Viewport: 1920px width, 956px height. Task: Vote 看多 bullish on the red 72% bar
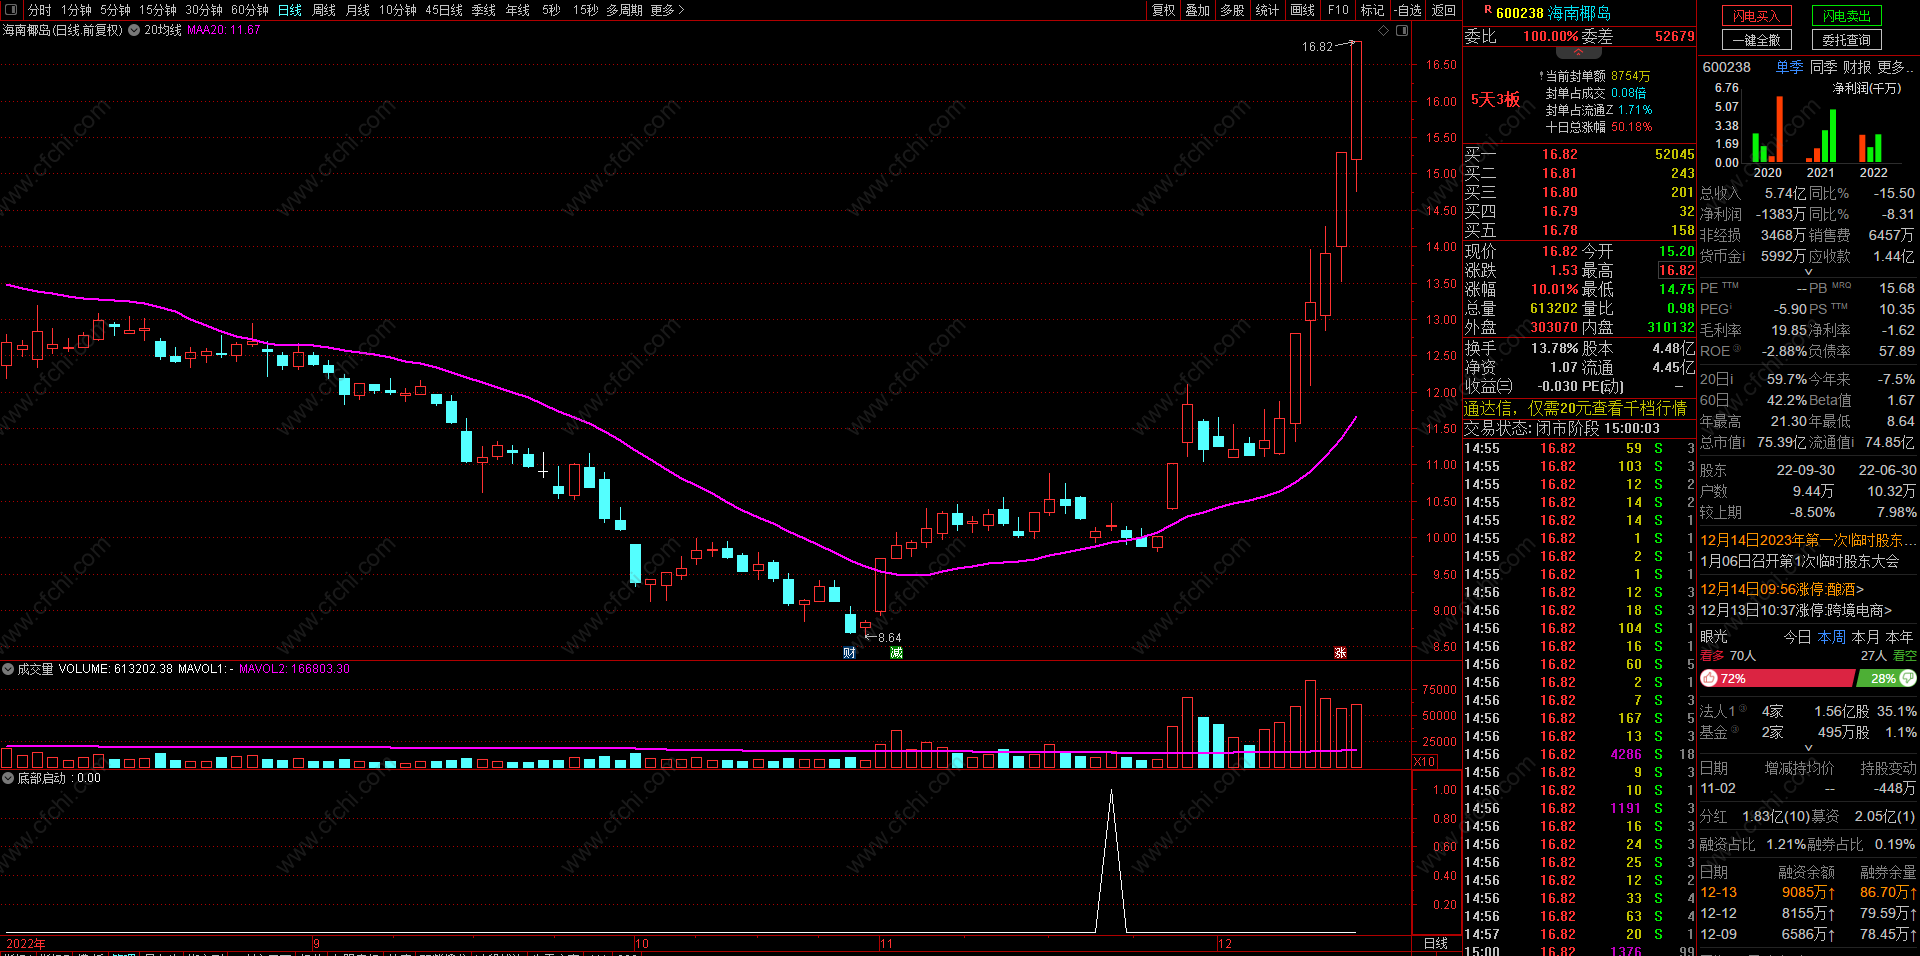pos(1777,678)
